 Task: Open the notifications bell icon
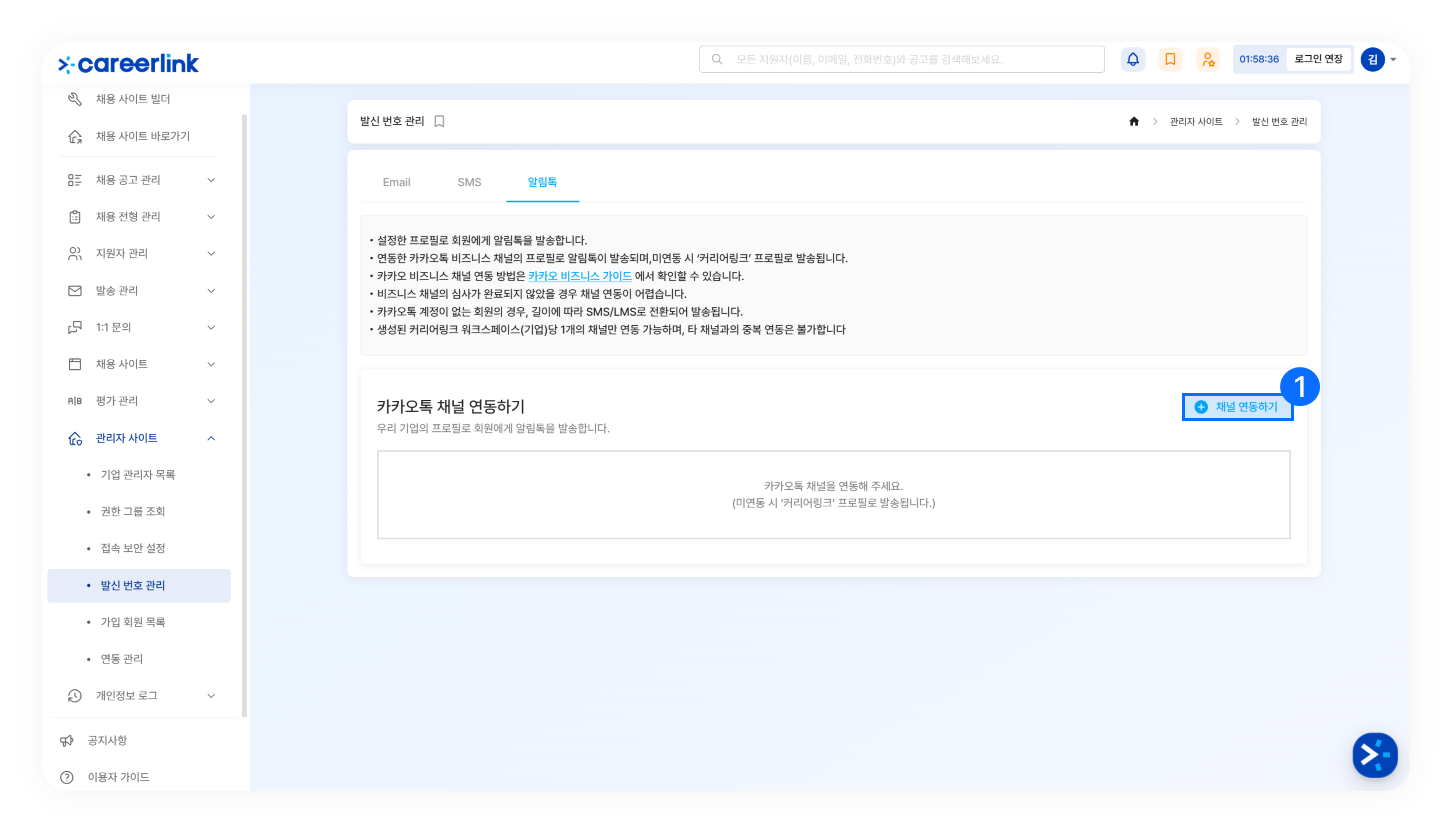1133,59
